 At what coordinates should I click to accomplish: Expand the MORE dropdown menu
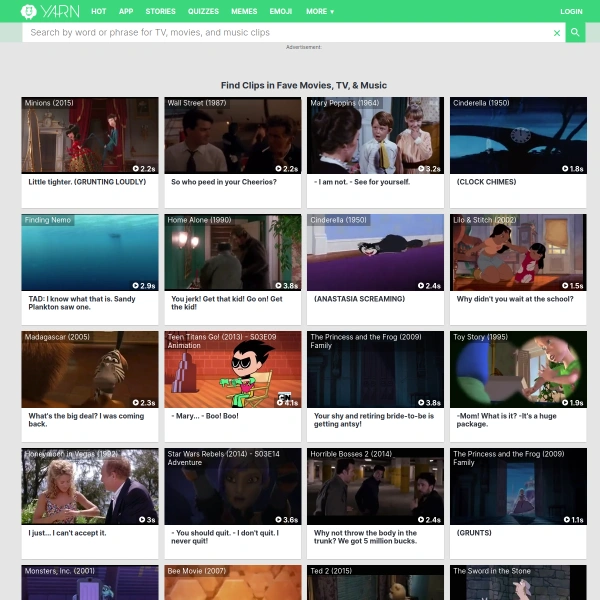point(320,12)
